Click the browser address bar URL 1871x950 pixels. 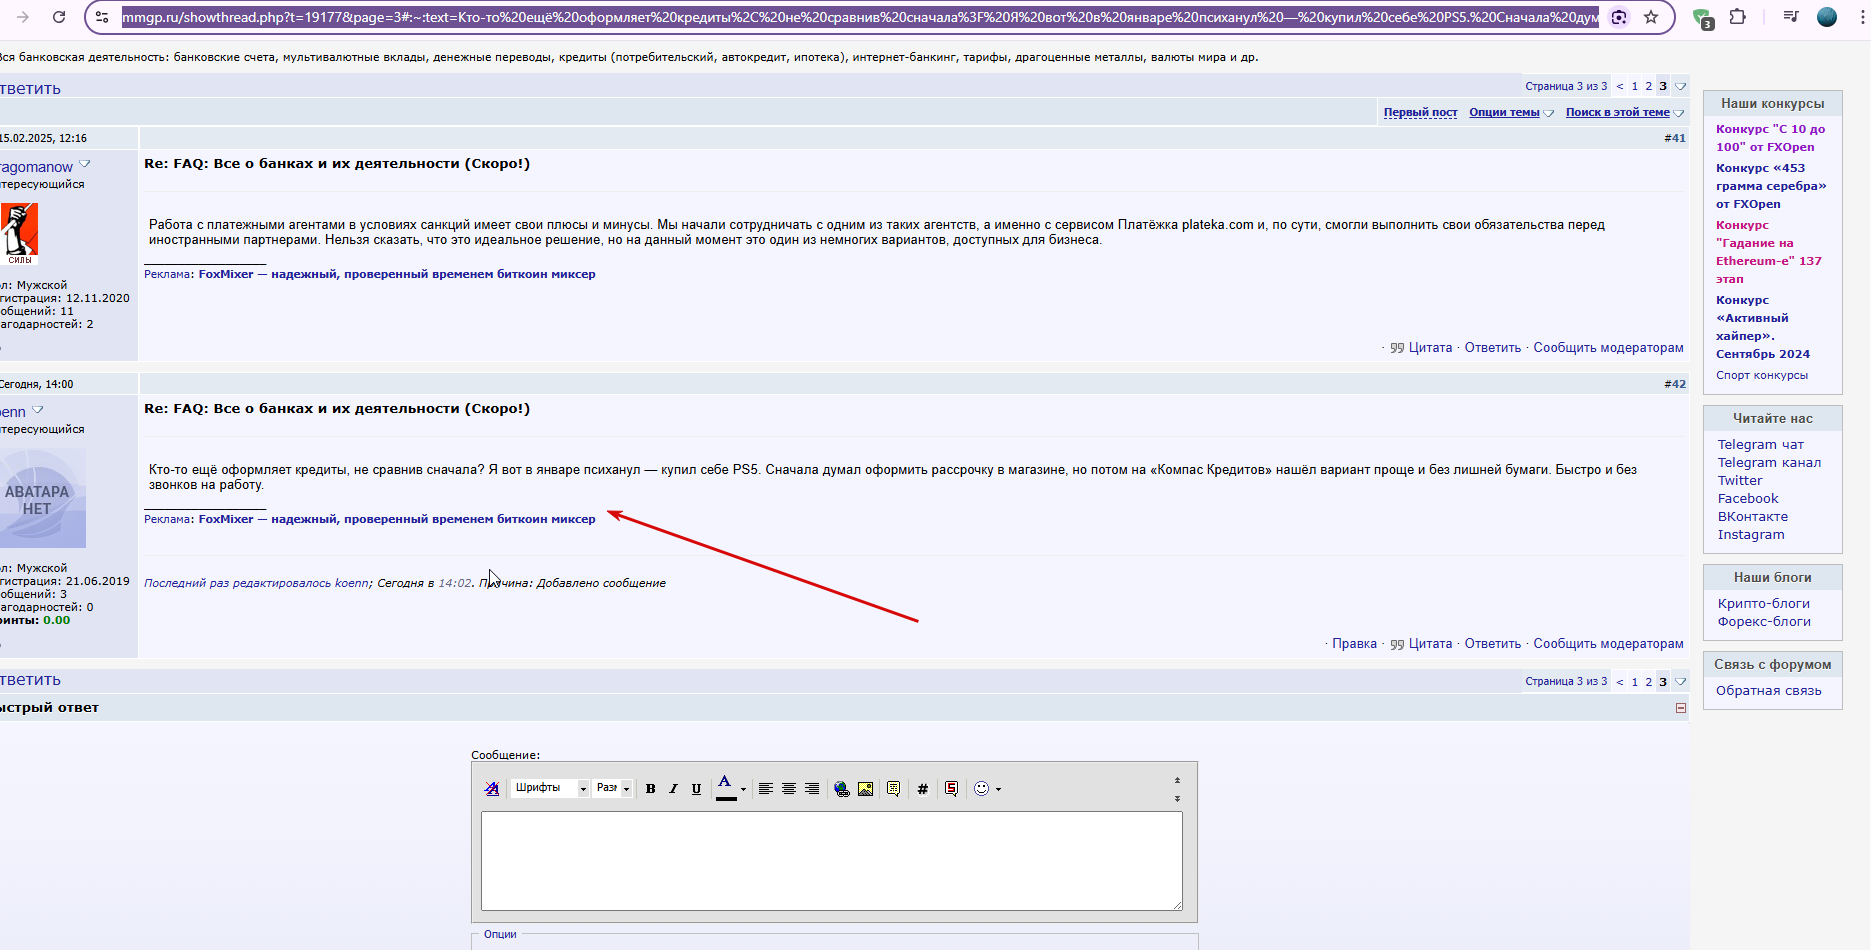tap(860, 17)
